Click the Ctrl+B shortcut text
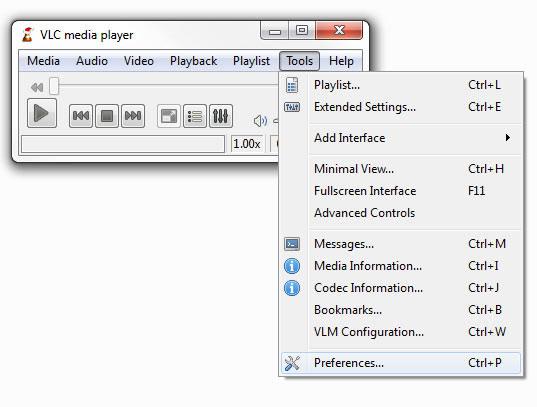Screen dimensions: 537x407 [485, 309]
